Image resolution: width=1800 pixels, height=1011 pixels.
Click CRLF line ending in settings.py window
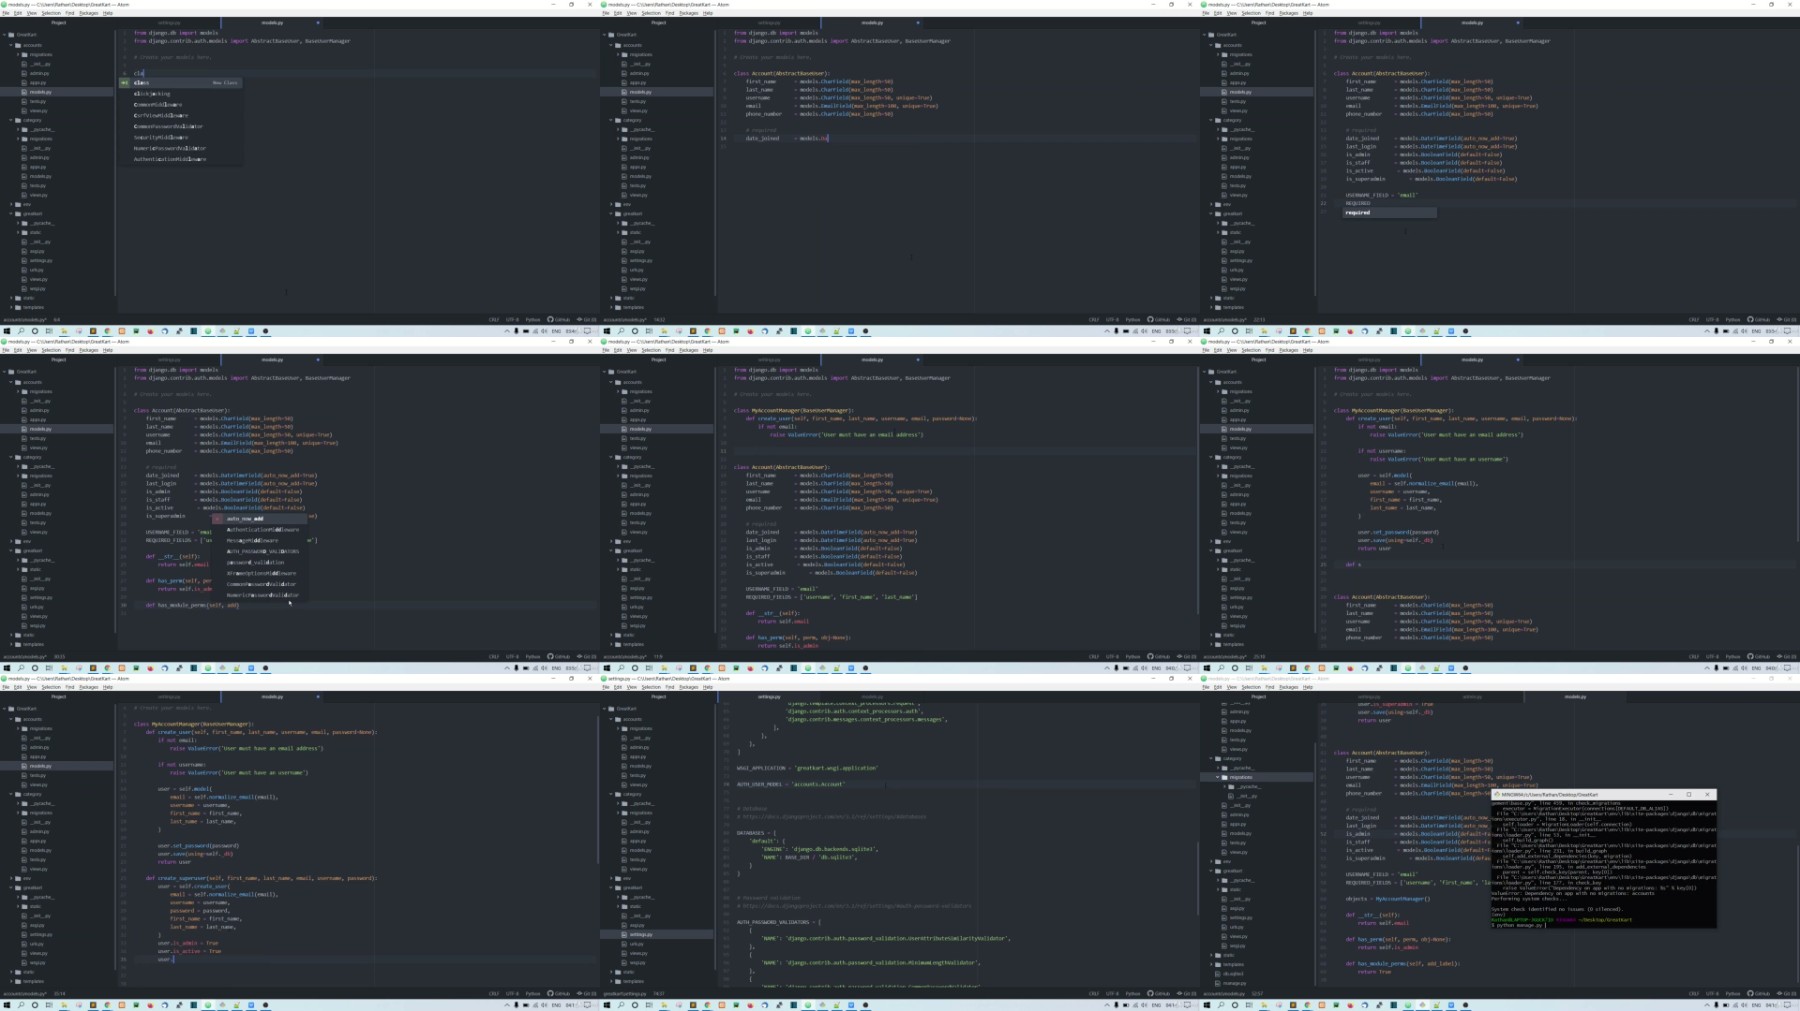click(x=1094, y=994)
